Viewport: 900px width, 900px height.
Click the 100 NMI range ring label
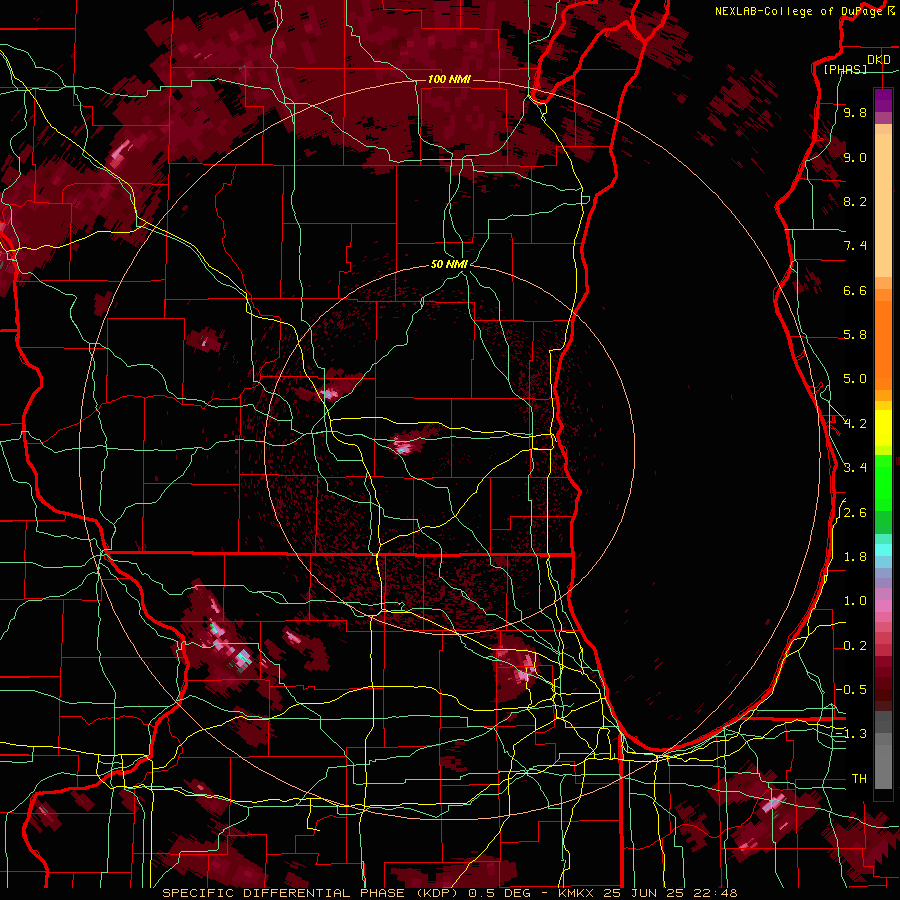tap(449, 79)
